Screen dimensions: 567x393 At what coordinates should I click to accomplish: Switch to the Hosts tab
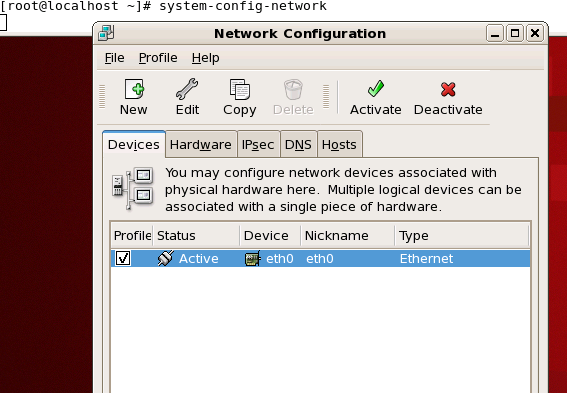point(339,144)
